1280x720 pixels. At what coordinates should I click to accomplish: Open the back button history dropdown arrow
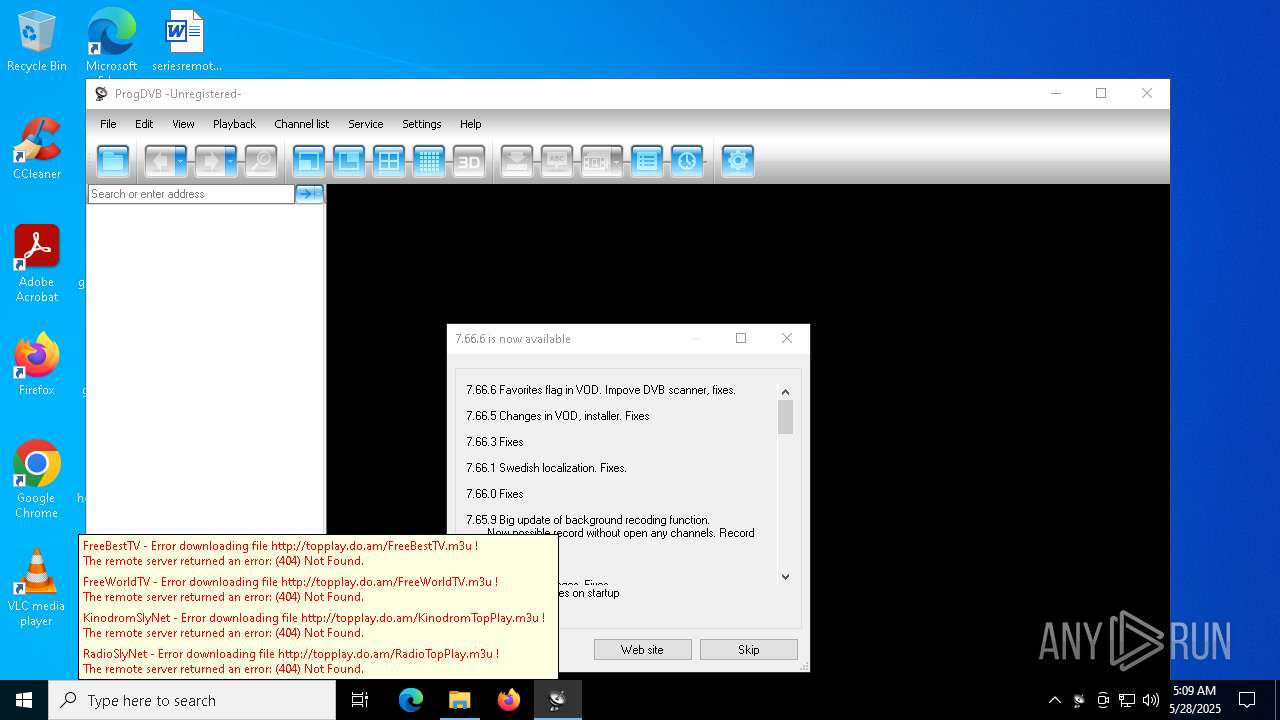pyautogui.click(x=181, y=161)
